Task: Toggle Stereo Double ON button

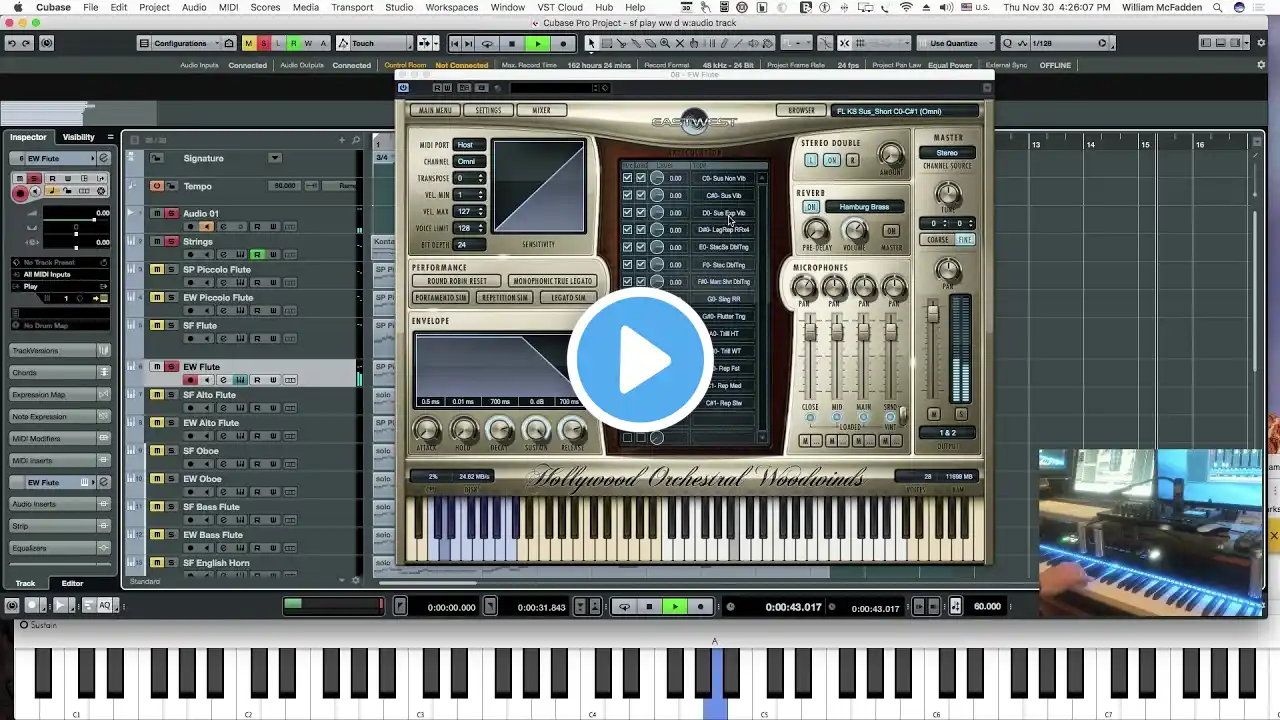Action: pos(831,160)
